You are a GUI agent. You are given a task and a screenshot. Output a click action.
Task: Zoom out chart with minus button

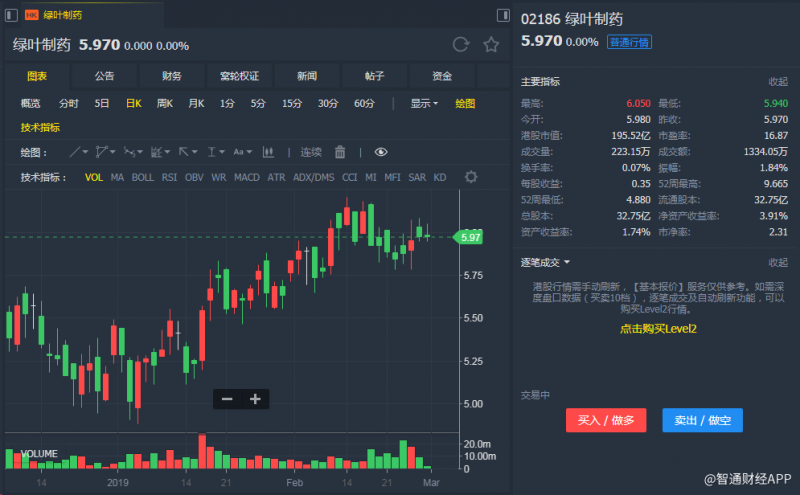tap(228, 399)
